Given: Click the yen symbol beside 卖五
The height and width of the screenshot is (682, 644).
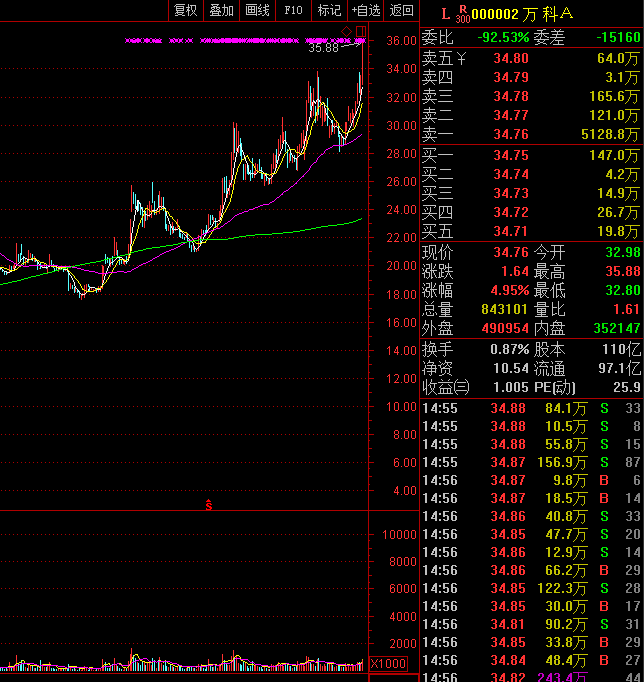Looking at the screenshot, I should click(459, 59).
